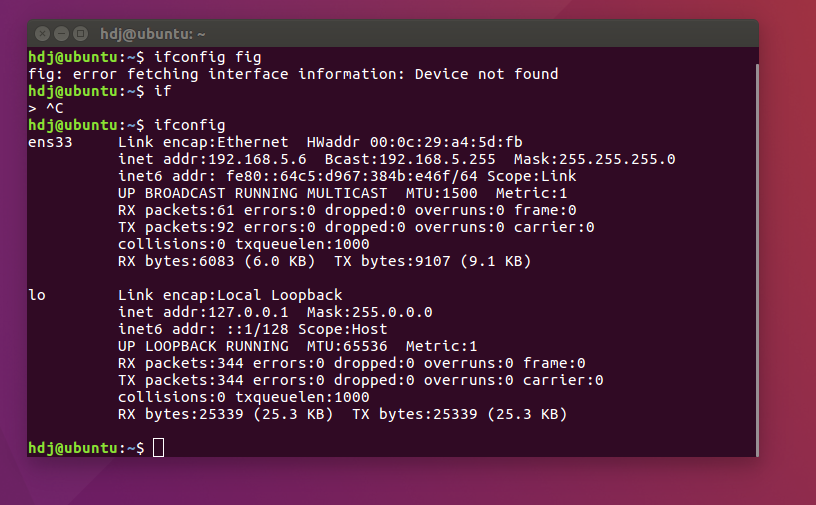Click the 'Device not found' error text

(x=486, y=74)
